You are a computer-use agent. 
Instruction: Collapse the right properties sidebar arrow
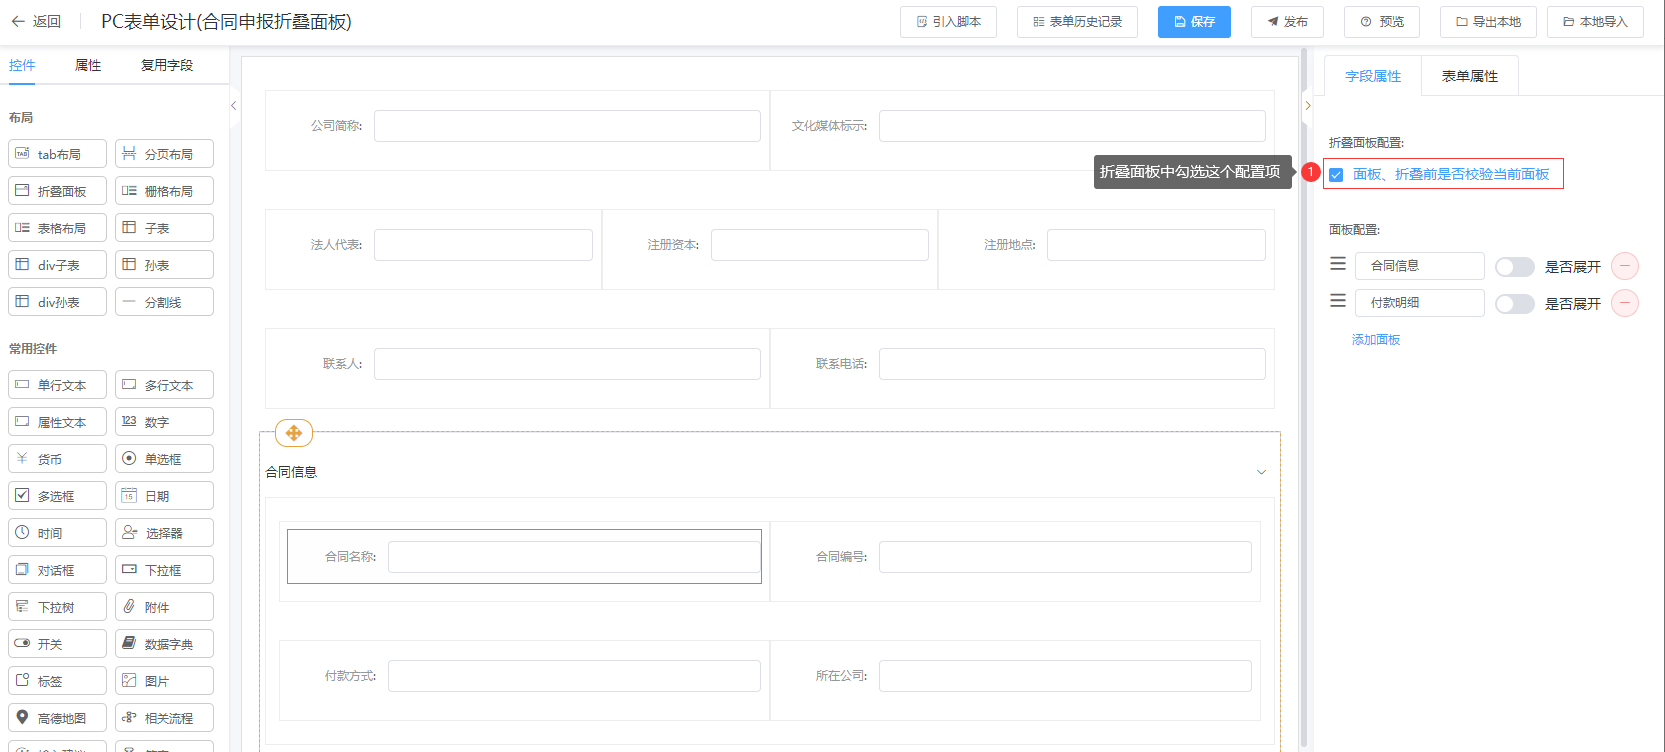coord(1307,105)
